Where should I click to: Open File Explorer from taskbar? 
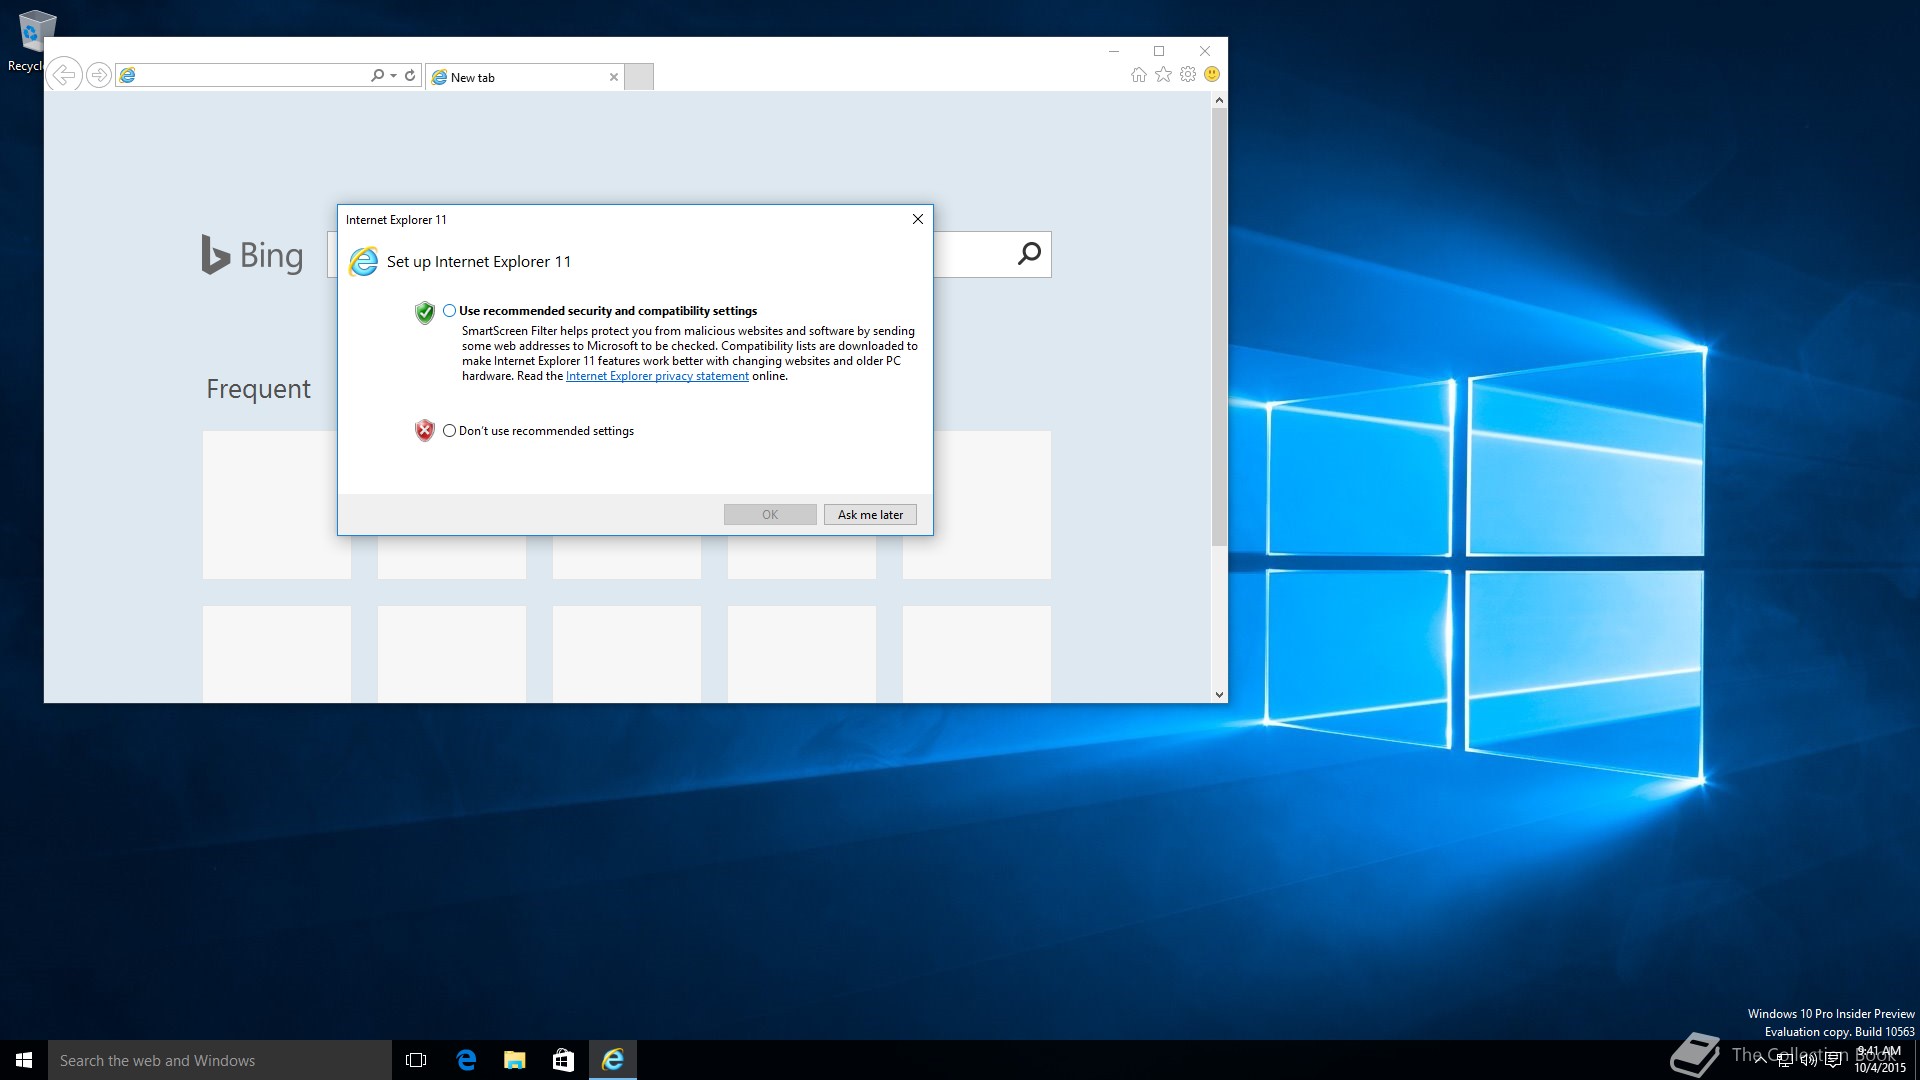click(x=515, y=1060)
